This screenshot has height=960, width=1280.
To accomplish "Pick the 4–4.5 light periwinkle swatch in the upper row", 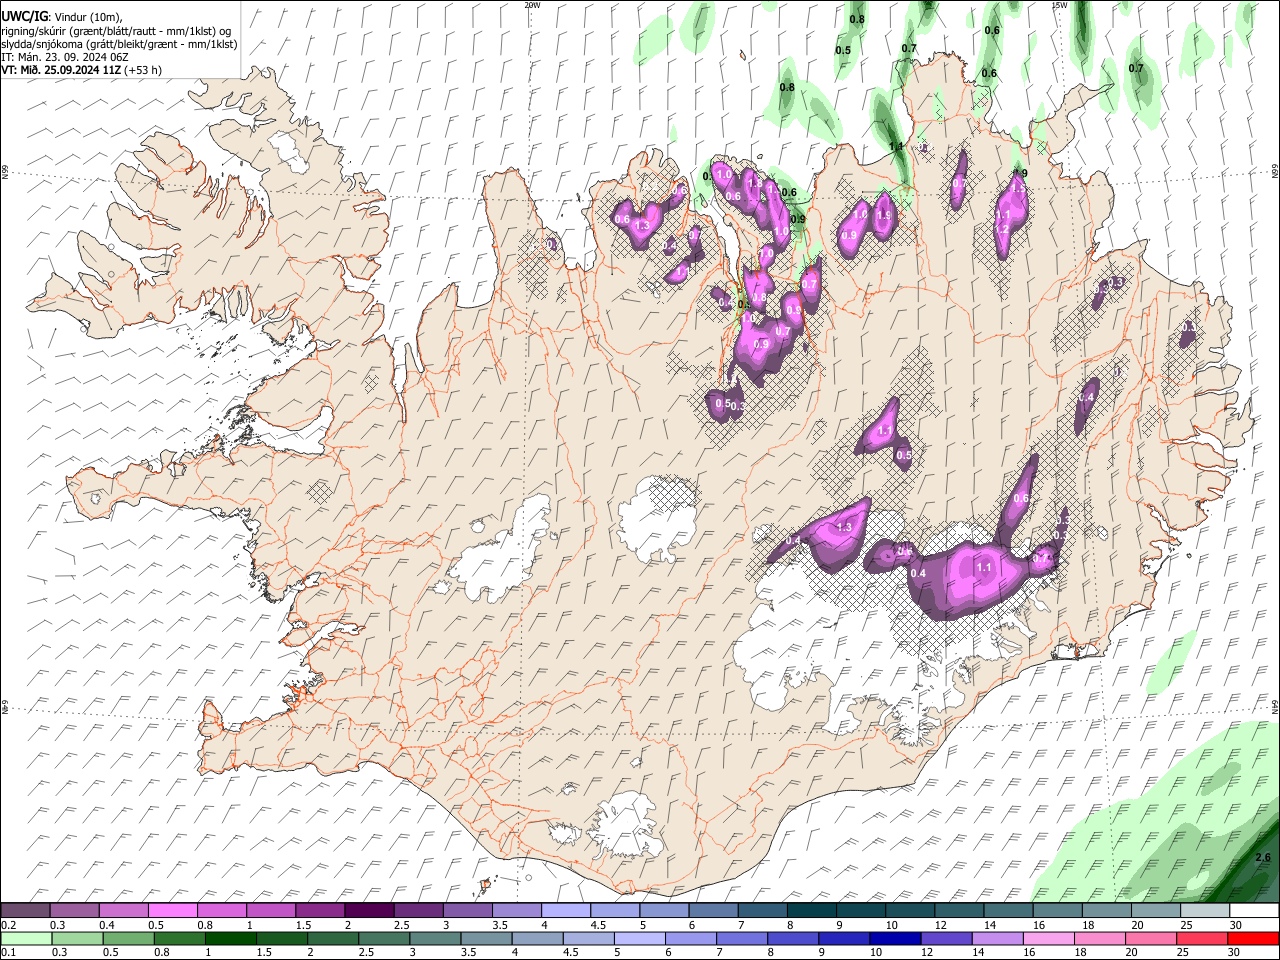I will (566, 911).
